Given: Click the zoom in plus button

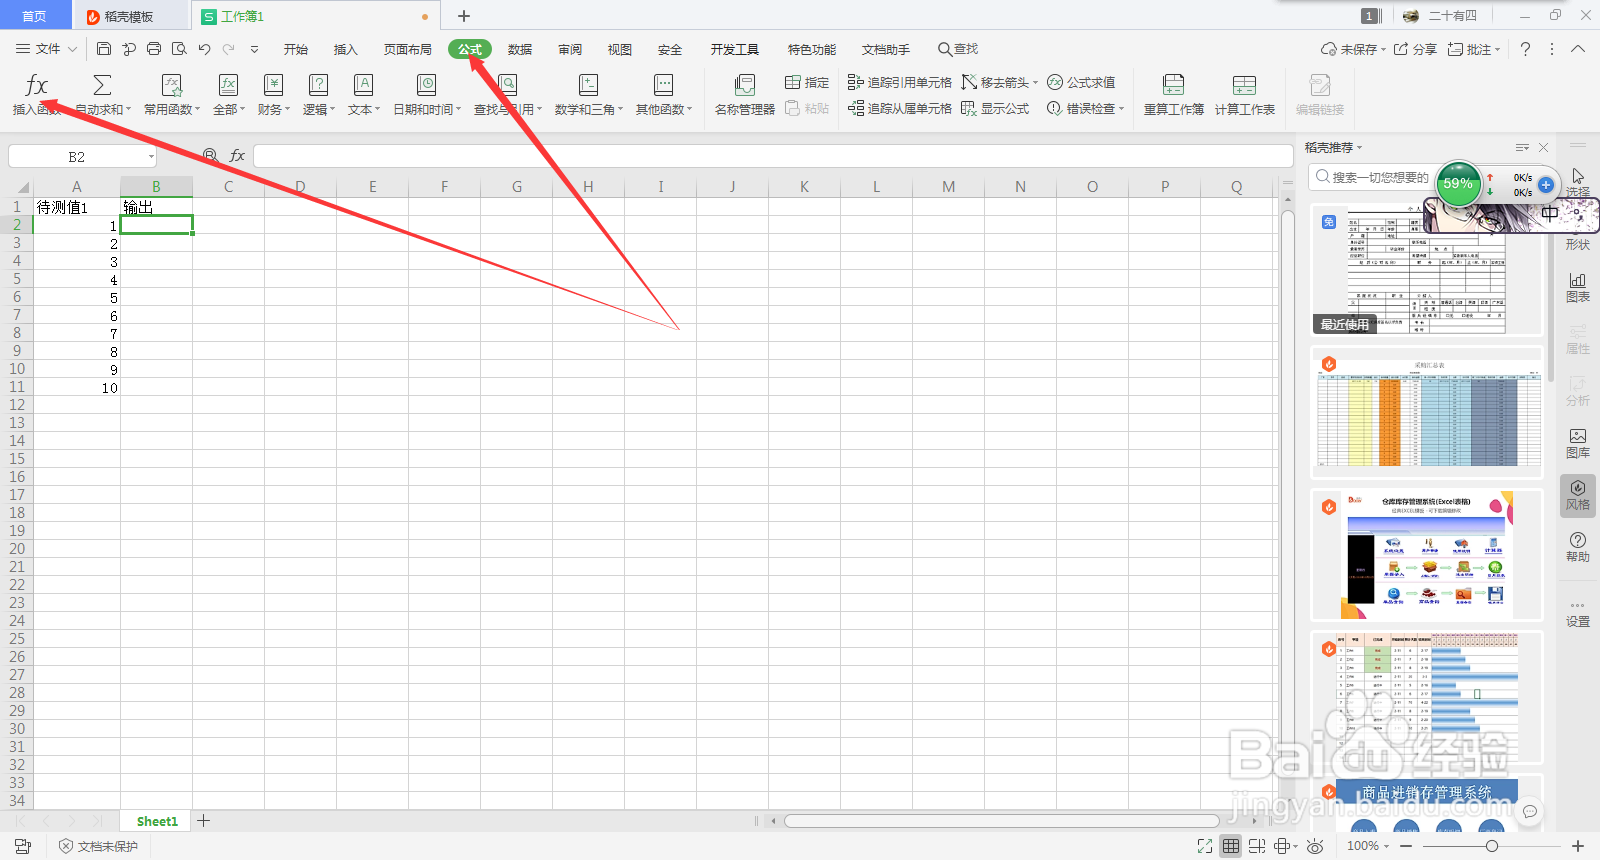Looking at the screenshot, I should pos(1578,846).
